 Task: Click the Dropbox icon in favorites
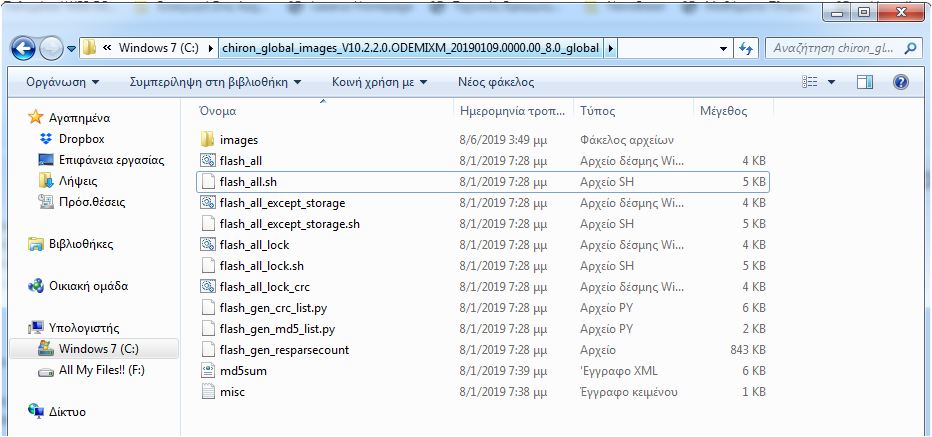pos(46,139)
